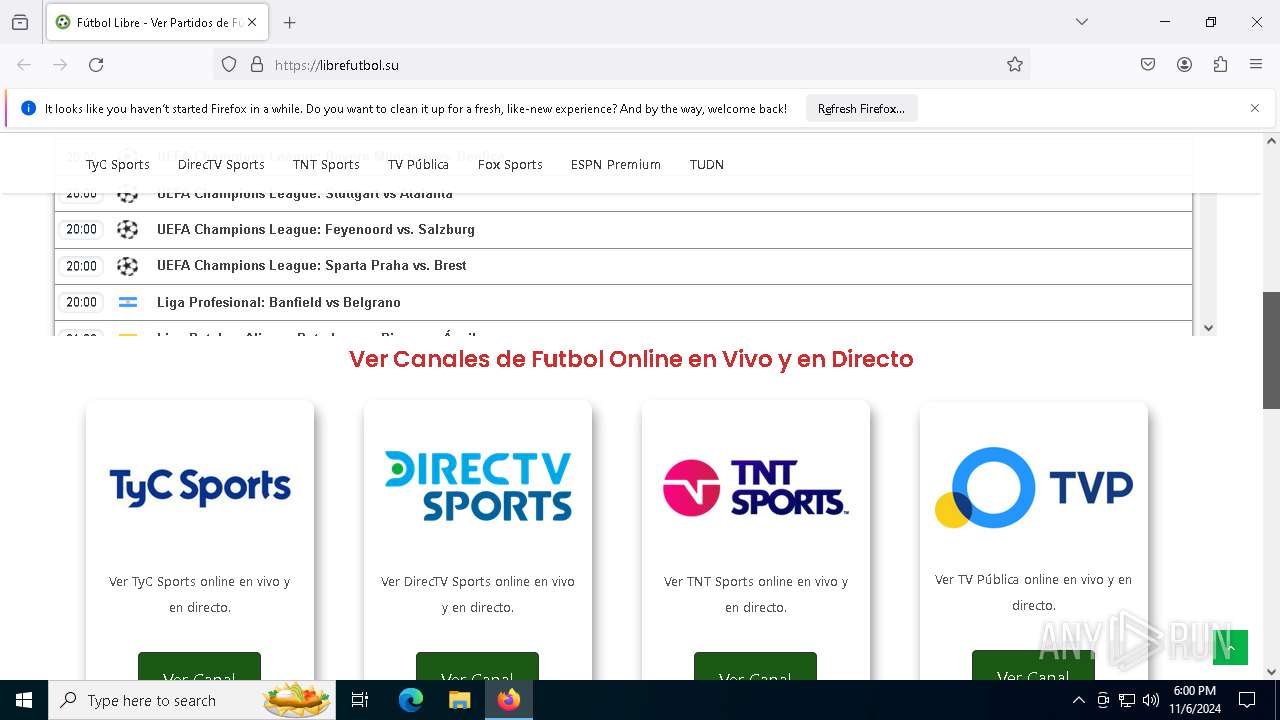Click Ver Canal under TyC Sports
1280x720 pixels.
click(x=199, y=667)
